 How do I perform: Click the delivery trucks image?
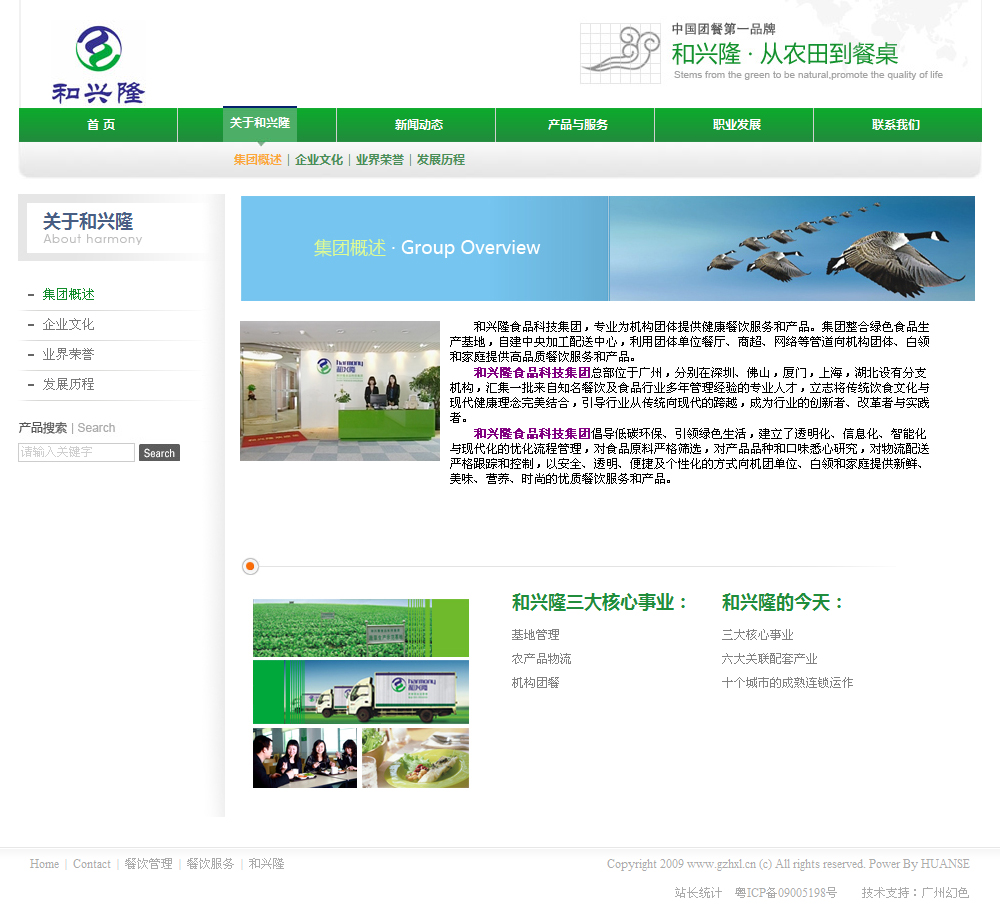[x=361, y=691]
